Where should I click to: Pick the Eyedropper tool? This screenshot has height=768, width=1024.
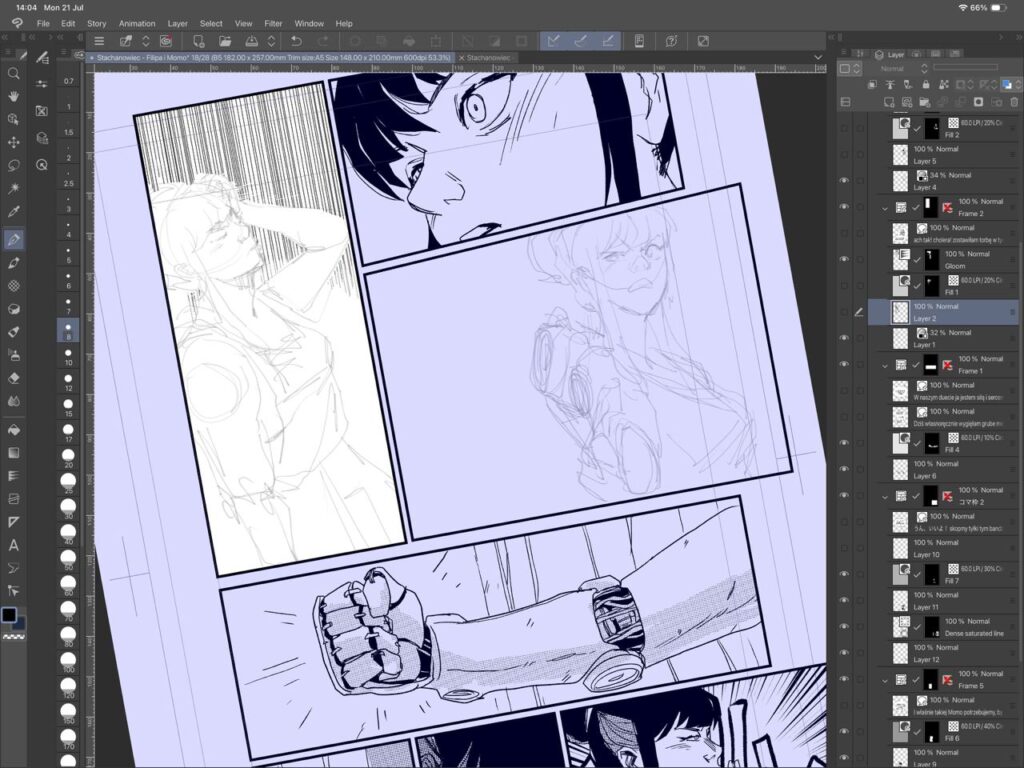[14, 212]
